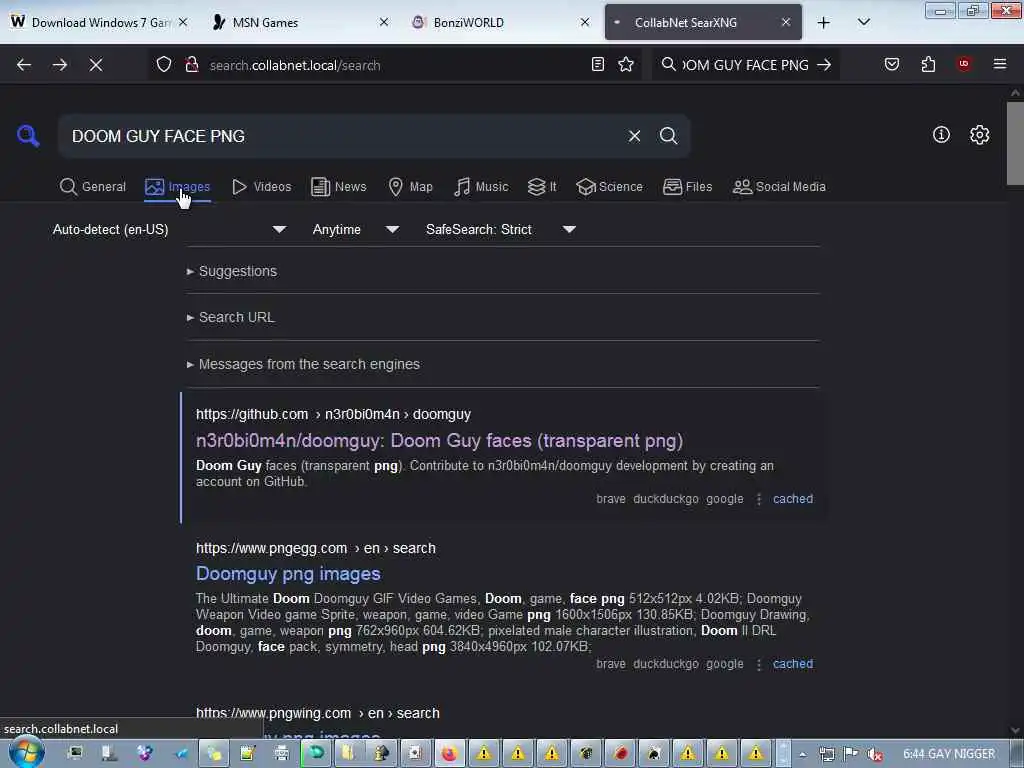Screen dimensions: 1024x768
Task: Switch to Download Windows 7 Games tab
Action: click(x=98, y=22)
